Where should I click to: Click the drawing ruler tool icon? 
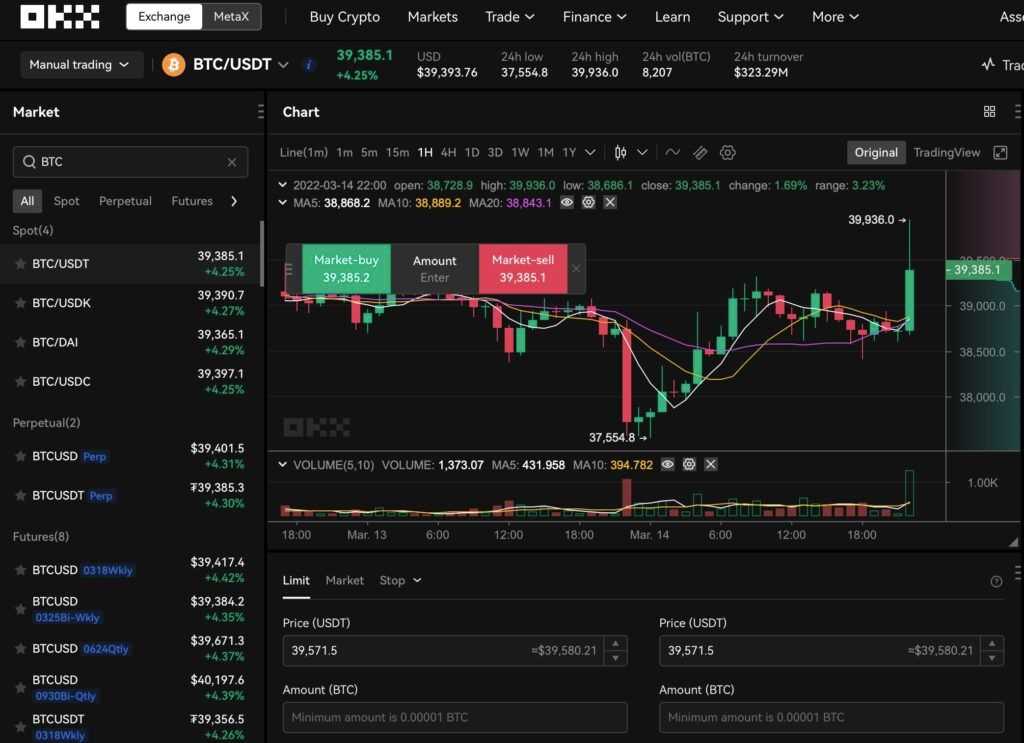(x=700, y=153)
